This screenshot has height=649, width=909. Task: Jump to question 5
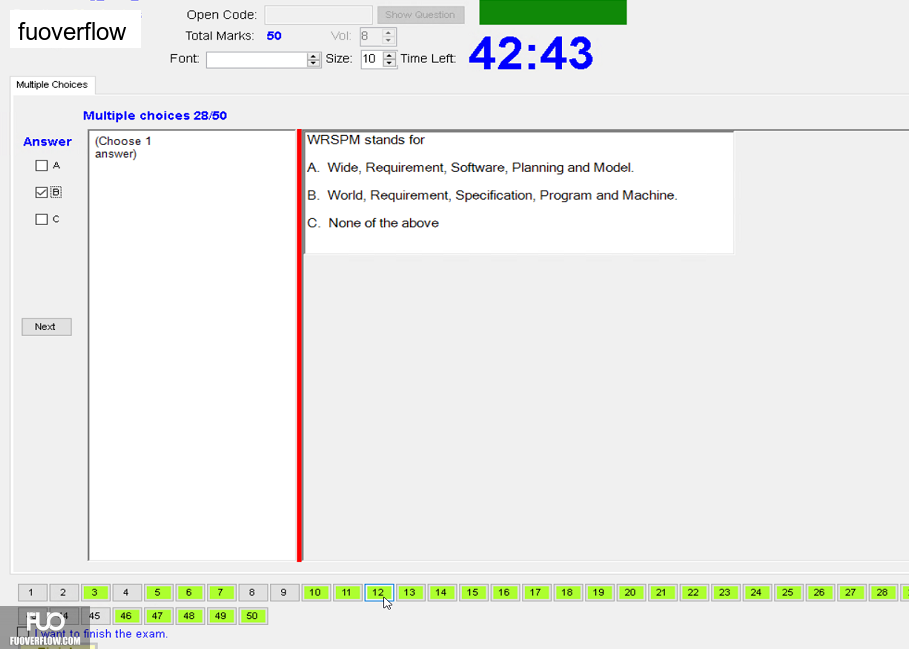point(157,592)
